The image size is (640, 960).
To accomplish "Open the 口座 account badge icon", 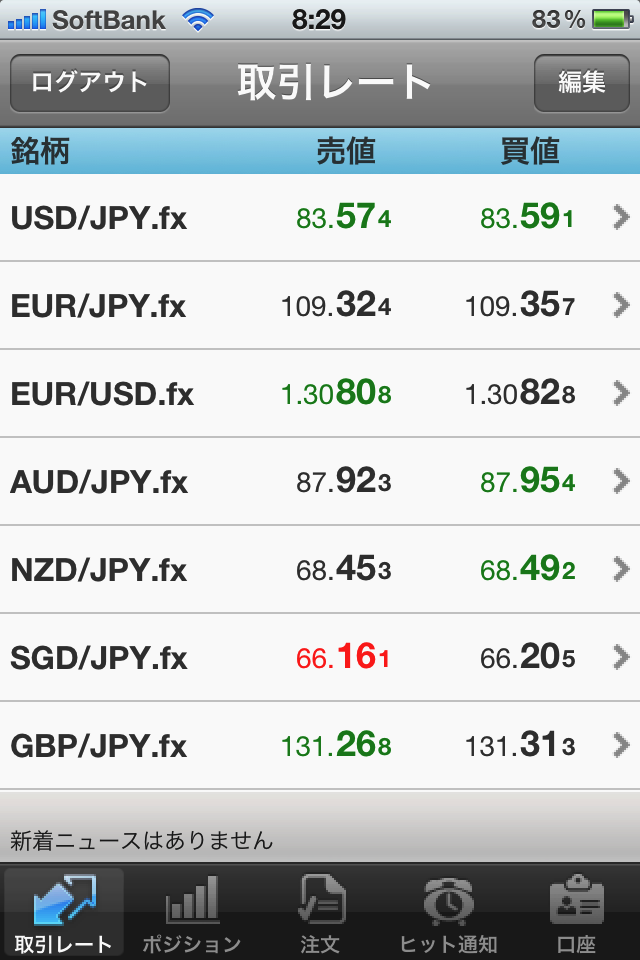I will [576, 899].
